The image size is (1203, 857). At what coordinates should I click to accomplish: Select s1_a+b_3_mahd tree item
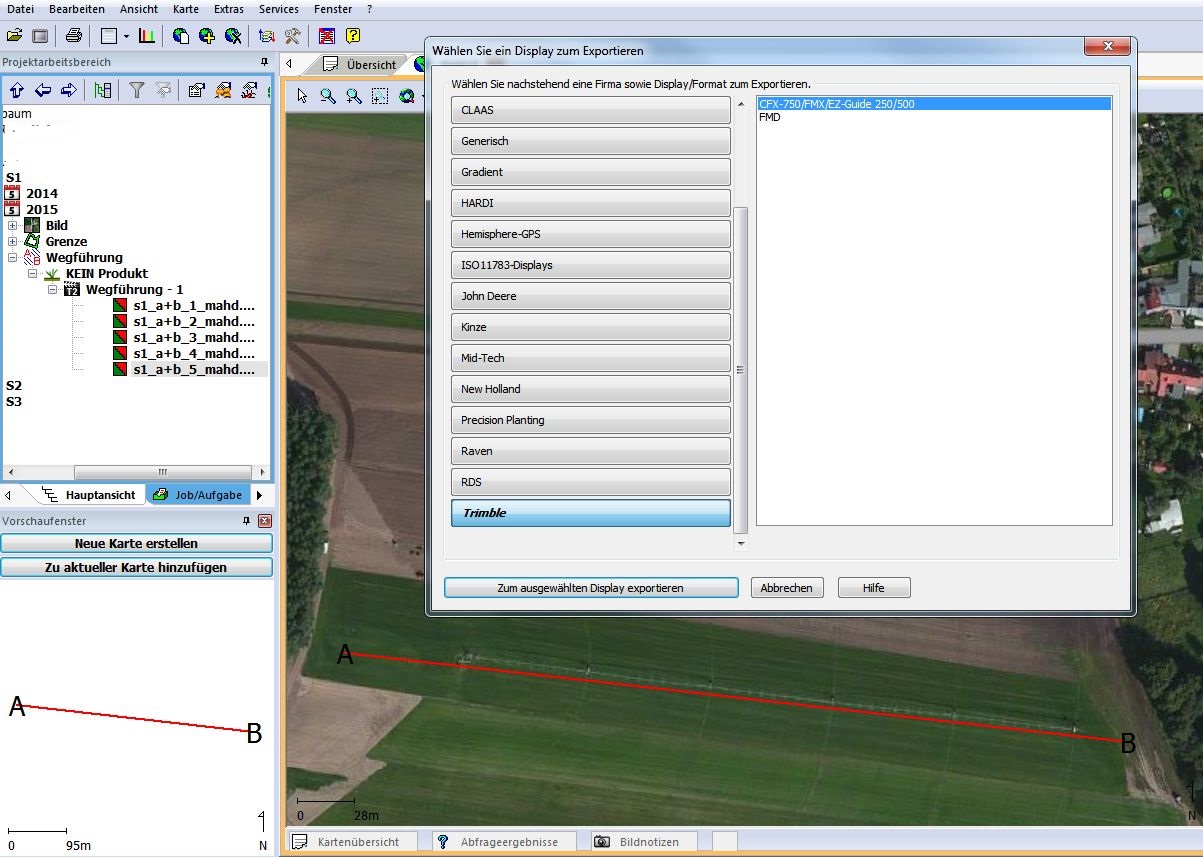[x=192, y=338]
